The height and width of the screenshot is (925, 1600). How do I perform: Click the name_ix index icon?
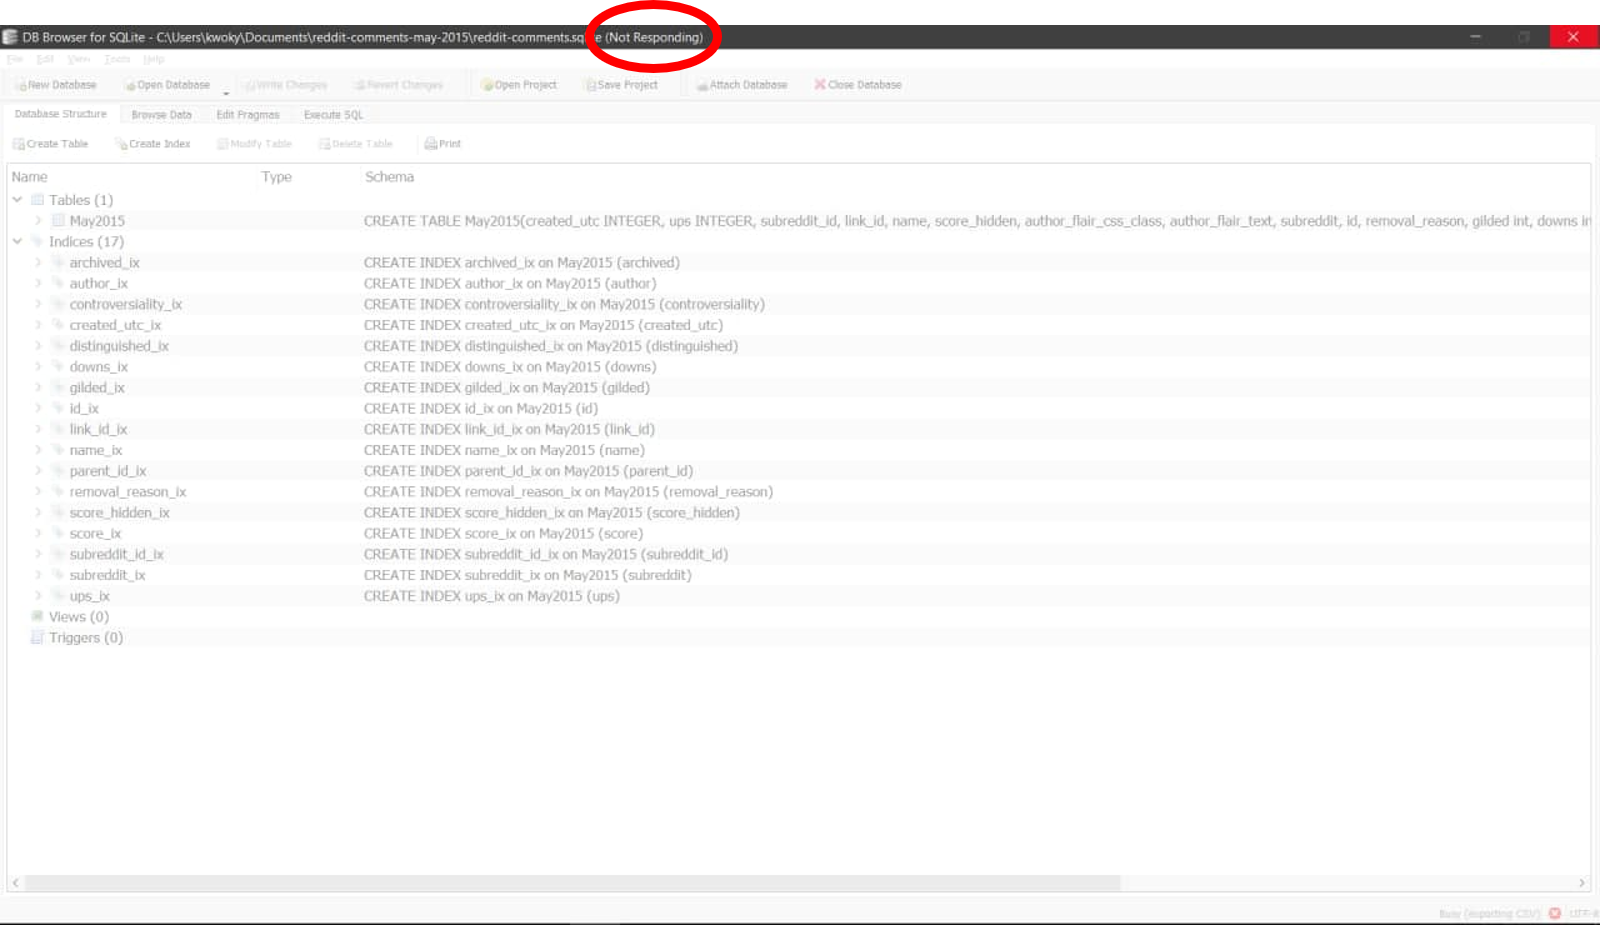[58, 450]
